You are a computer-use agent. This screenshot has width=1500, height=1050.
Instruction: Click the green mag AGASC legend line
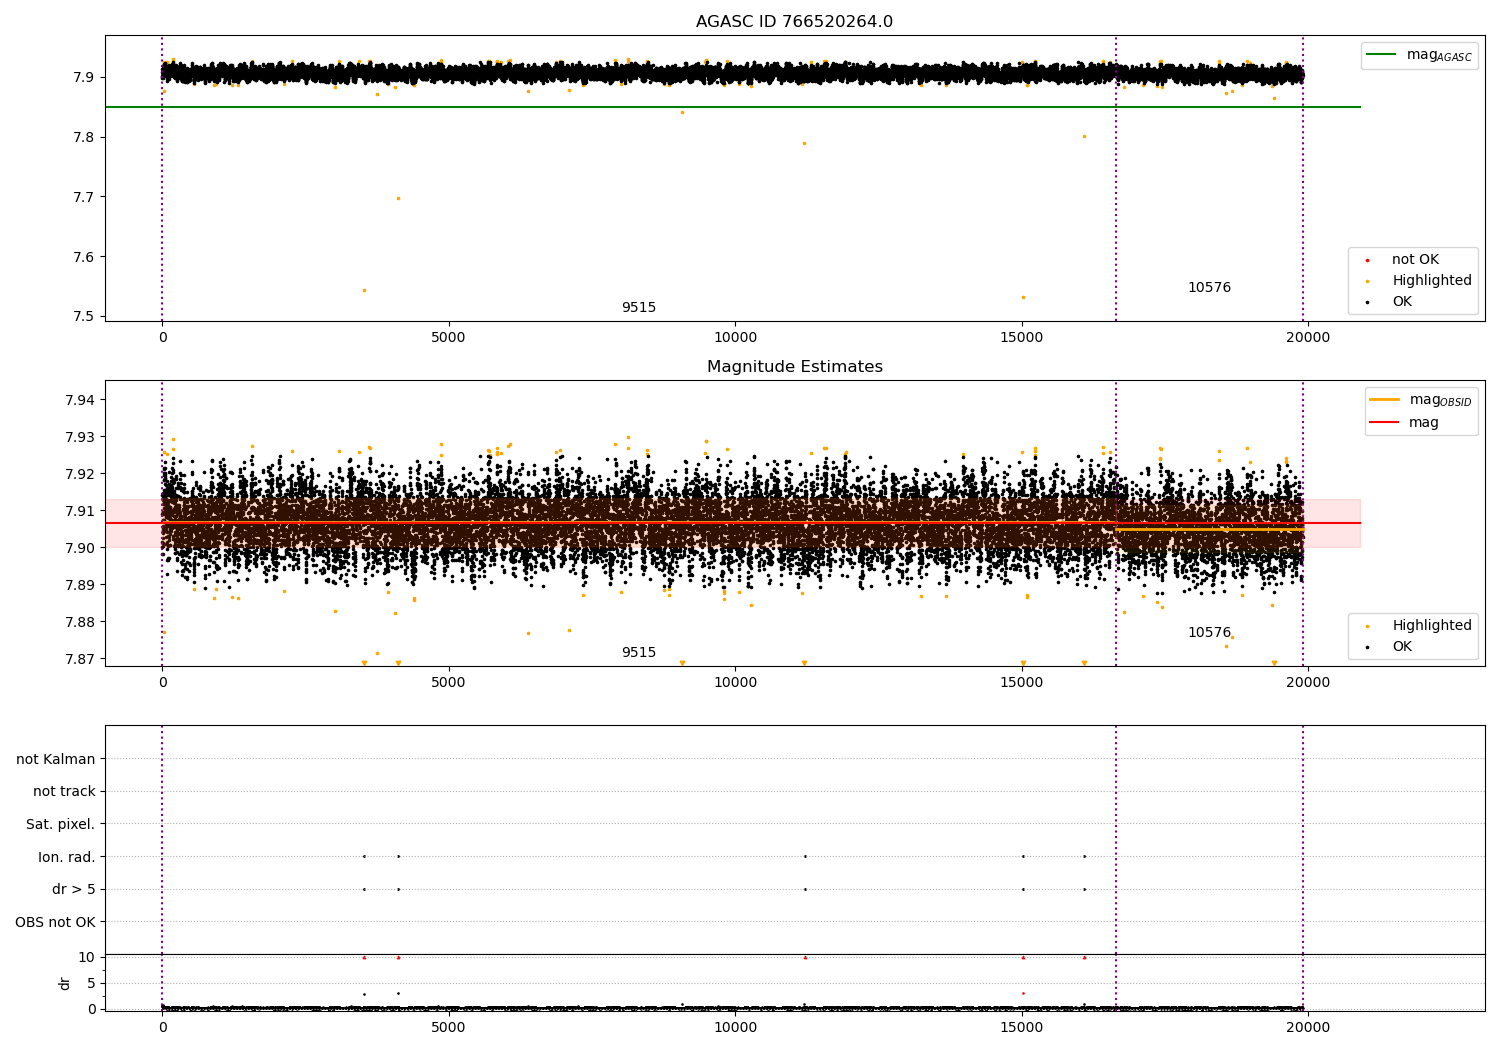coord(1382,55)
